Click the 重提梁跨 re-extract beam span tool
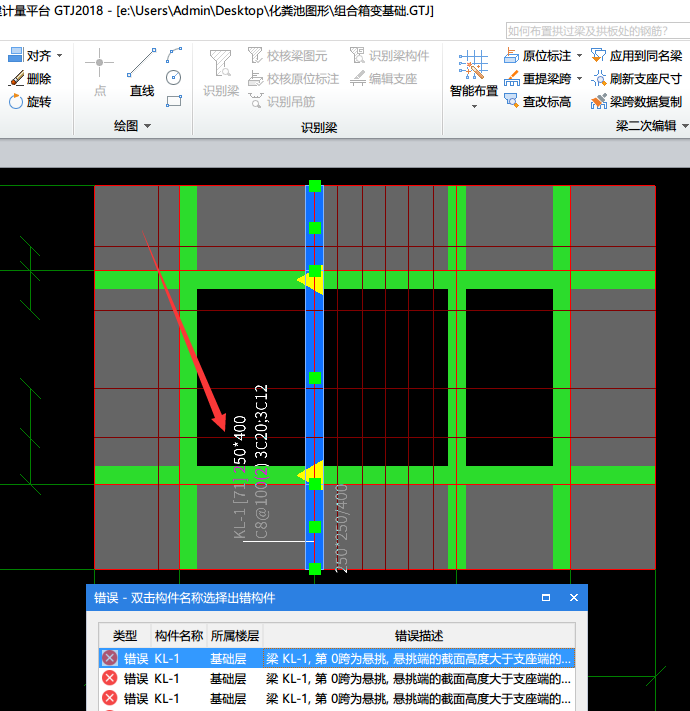Image resolution: width=690 pixels, height=711 pixels. pyautogui.click(x=538, y=79)
